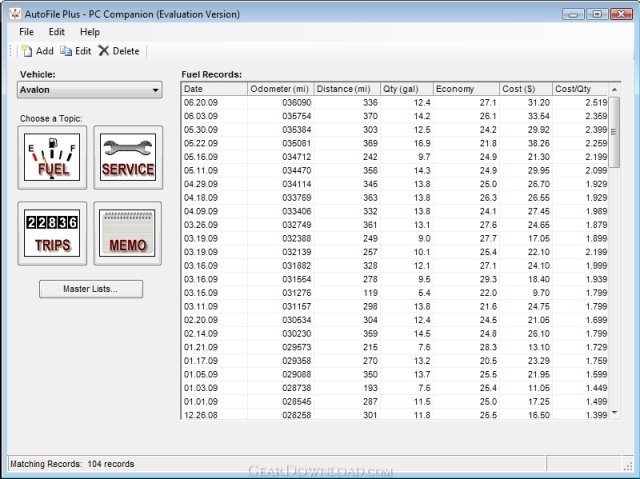The width and height of the screenshot is (640, 479).
Task: Select the 04.18.09 fuel record
Action: tap(395, 197)
